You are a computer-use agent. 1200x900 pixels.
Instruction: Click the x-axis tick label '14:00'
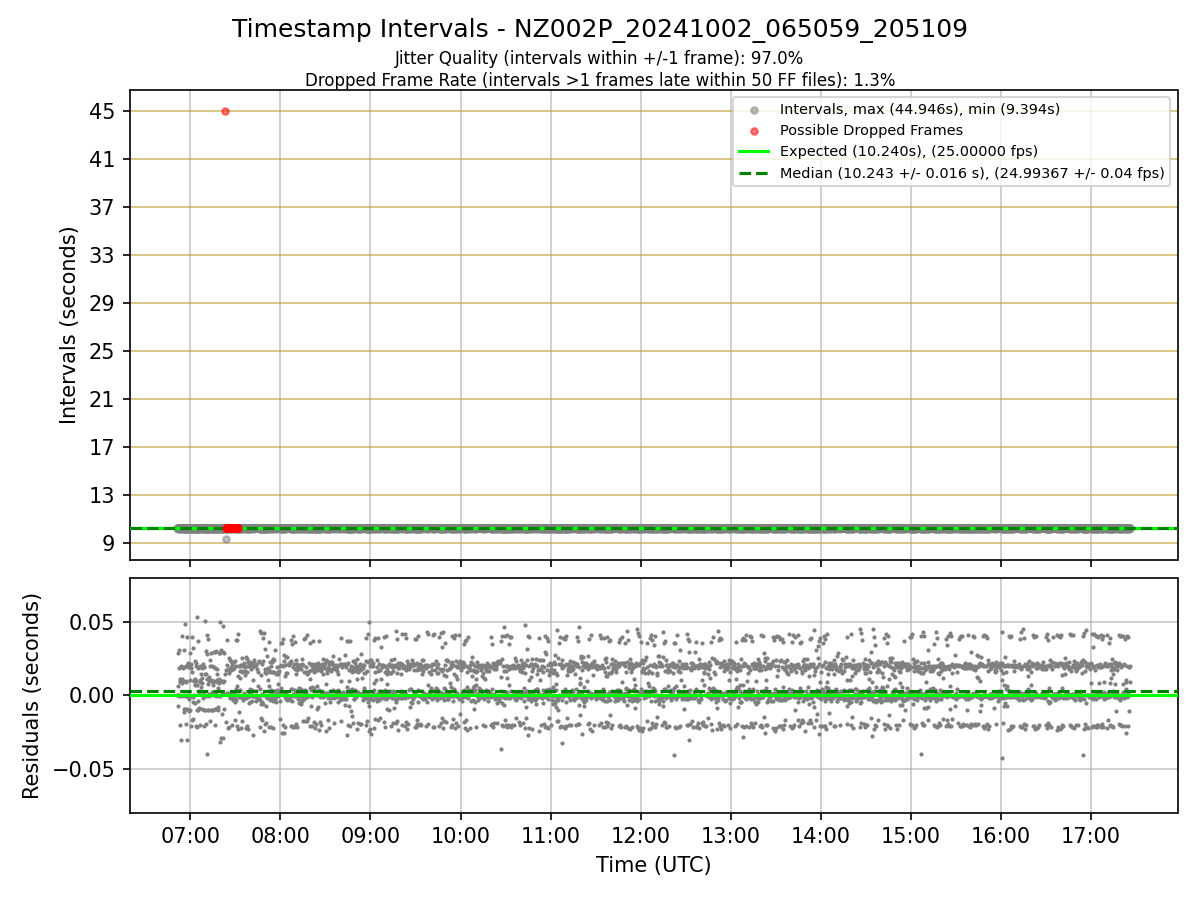[820, 834]
